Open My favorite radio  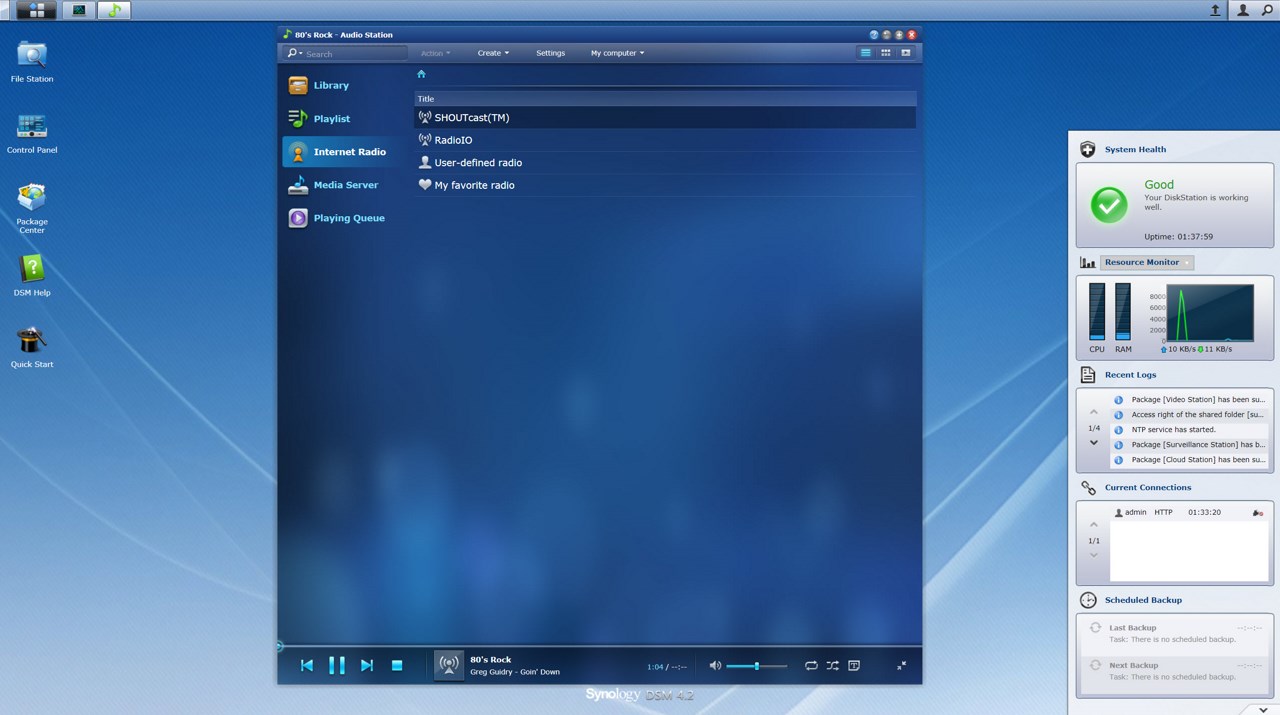[x=665, y=185]
